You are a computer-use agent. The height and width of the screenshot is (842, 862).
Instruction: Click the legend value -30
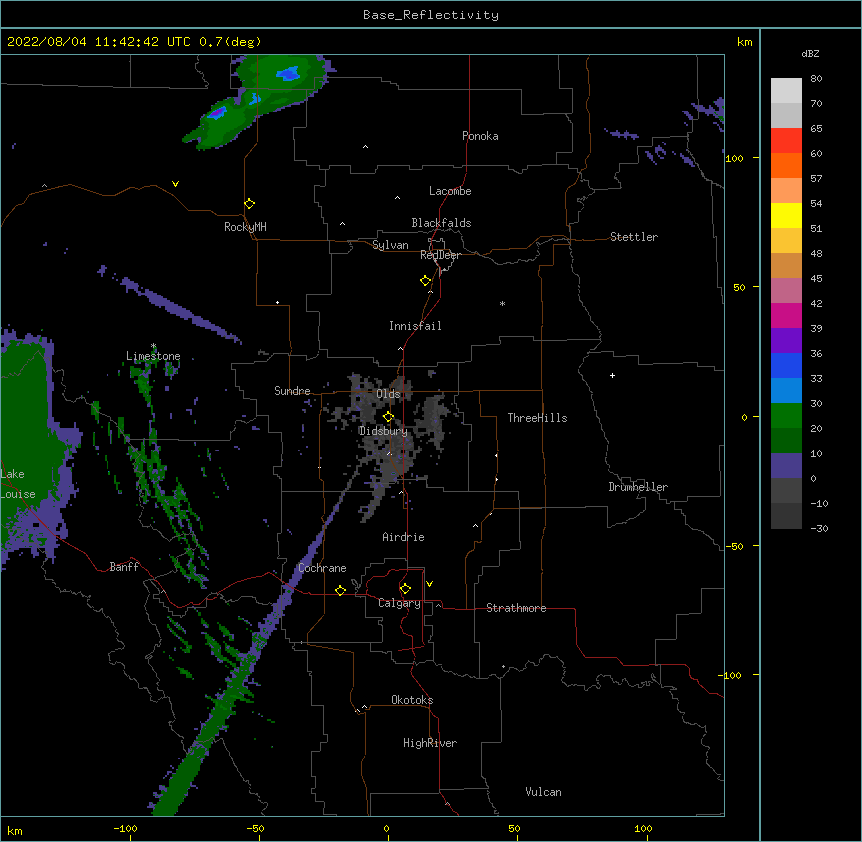[819, 529]
